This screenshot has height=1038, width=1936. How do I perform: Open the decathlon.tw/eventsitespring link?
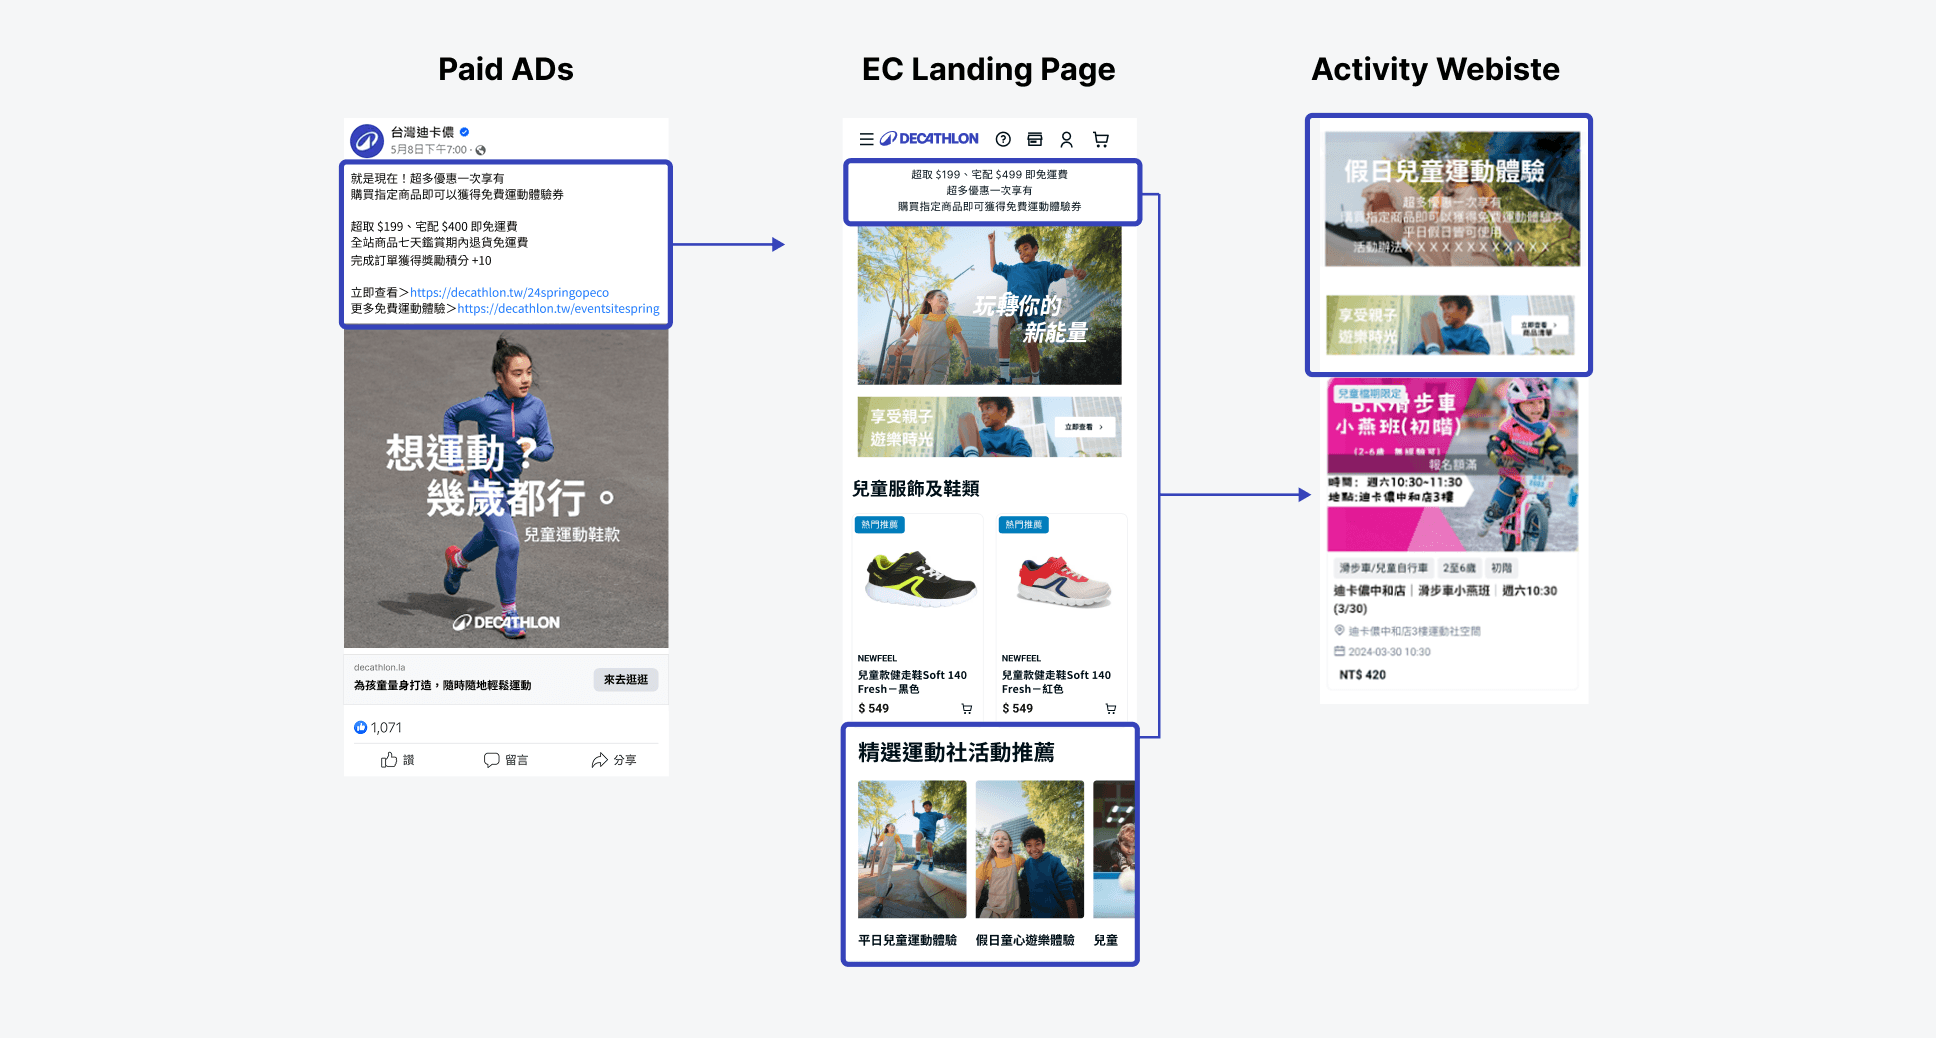tap(558, 309)
